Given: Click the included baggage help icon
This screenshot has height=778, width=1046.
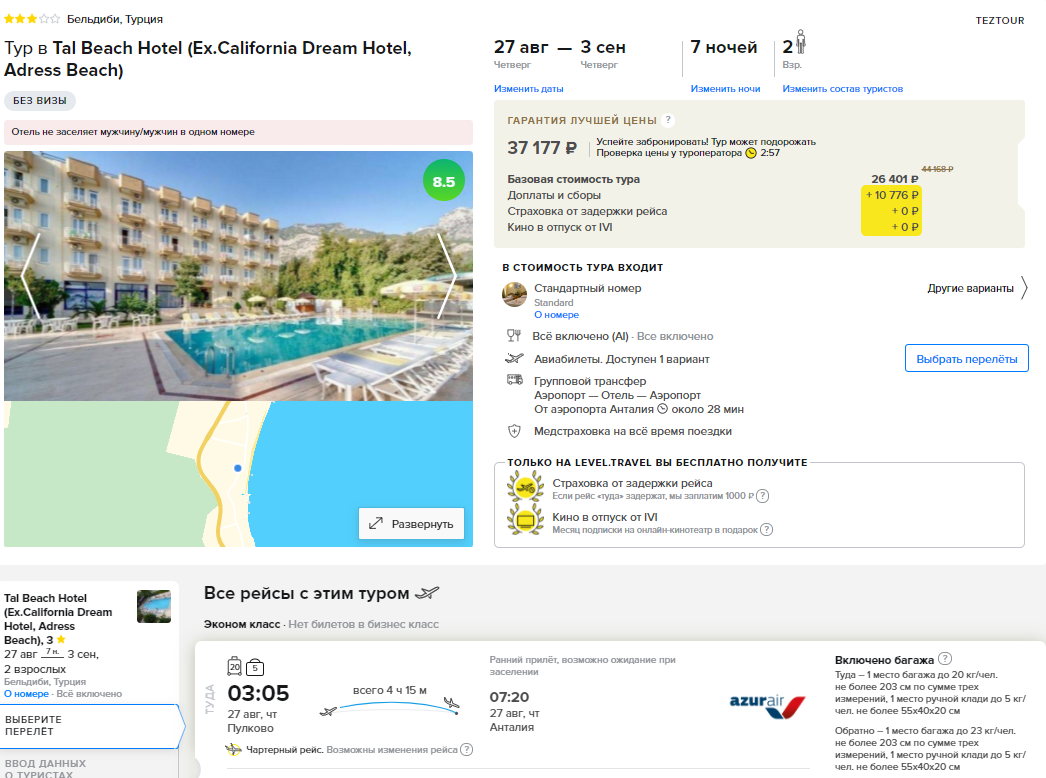Looking at the screenshot, I should pos(945,659).
